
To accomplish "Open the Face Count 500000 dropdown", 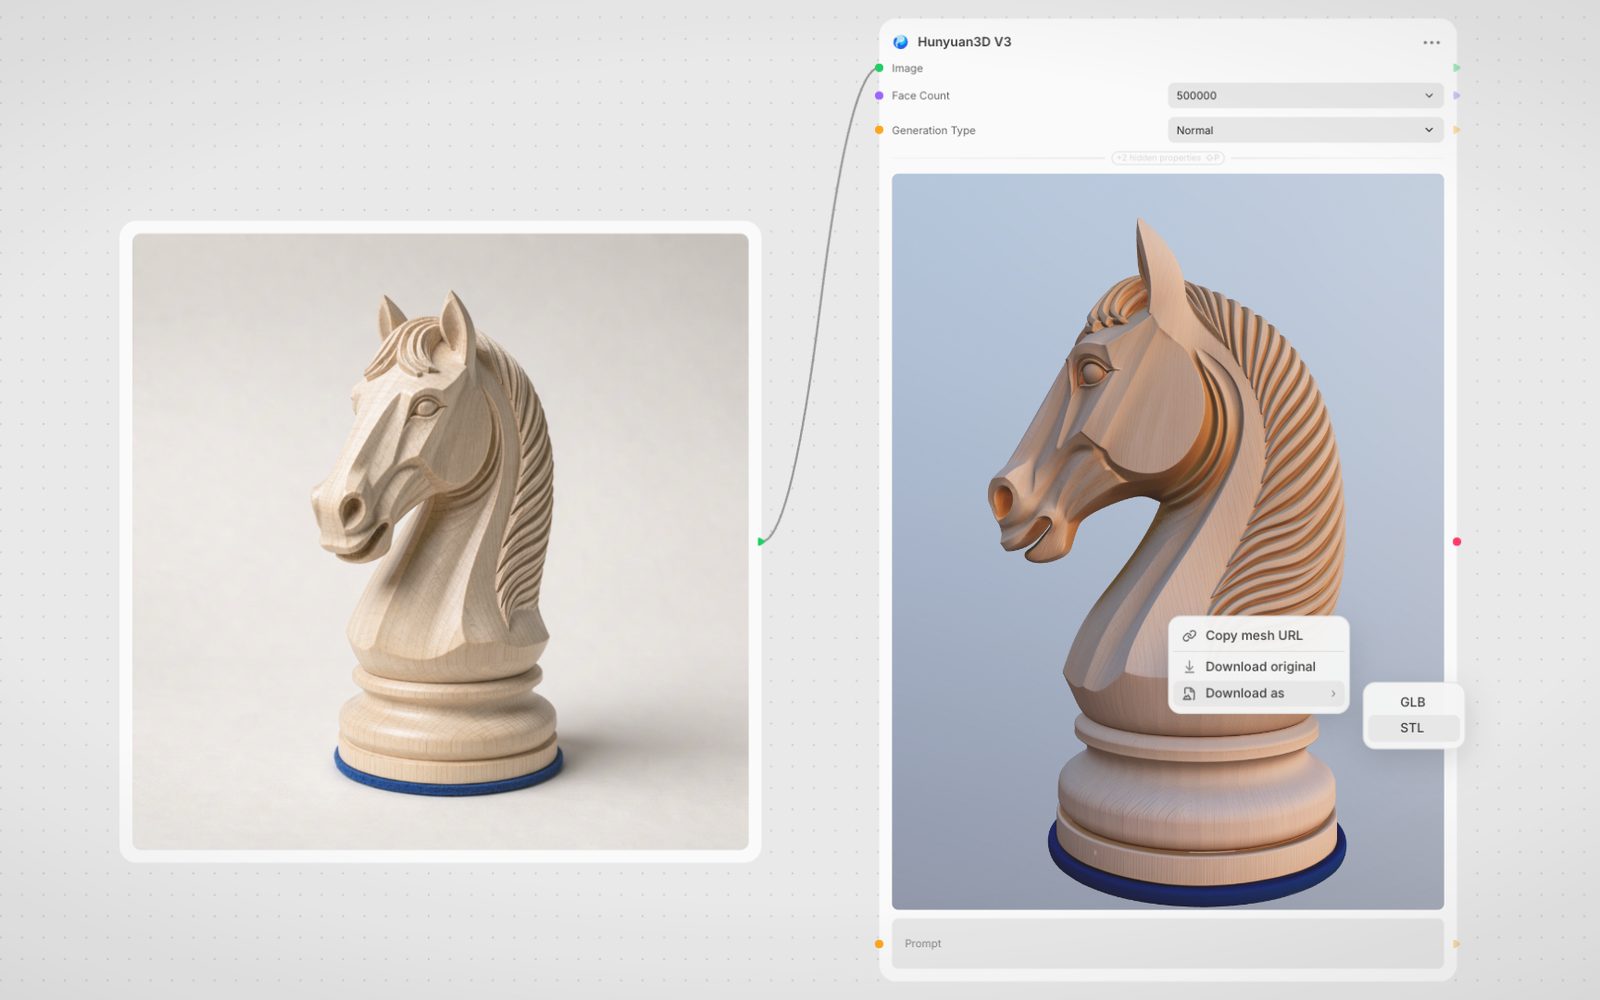I will click(x=1305, y=96).
